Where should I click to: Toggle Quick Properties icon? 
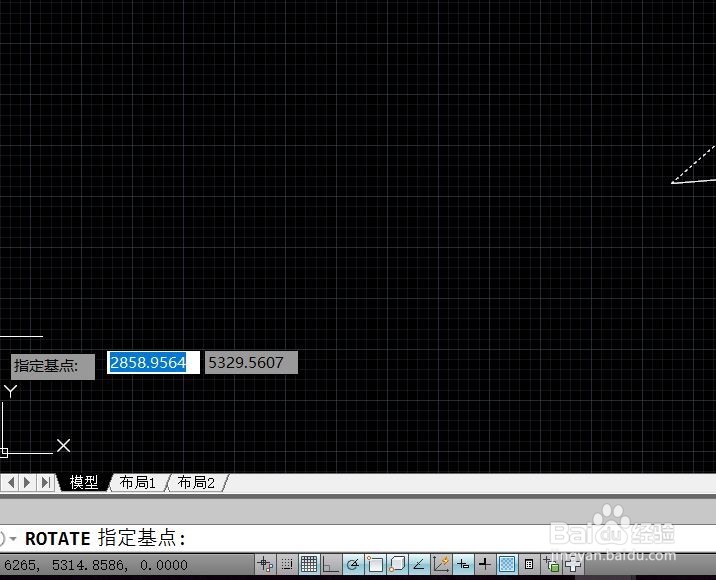pos(529,565)
